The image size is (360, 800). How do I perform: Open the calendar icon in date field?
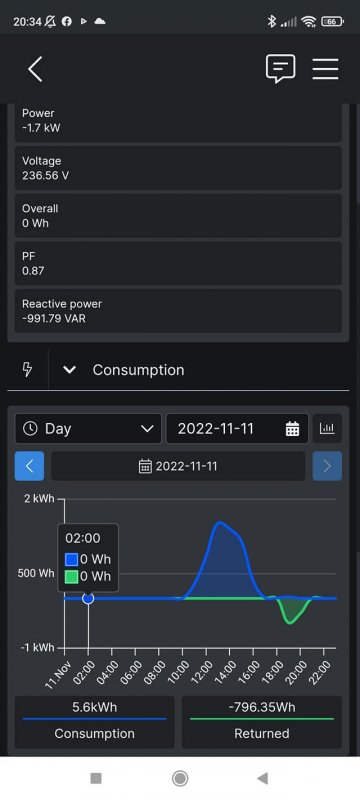(x=292, y=429)
